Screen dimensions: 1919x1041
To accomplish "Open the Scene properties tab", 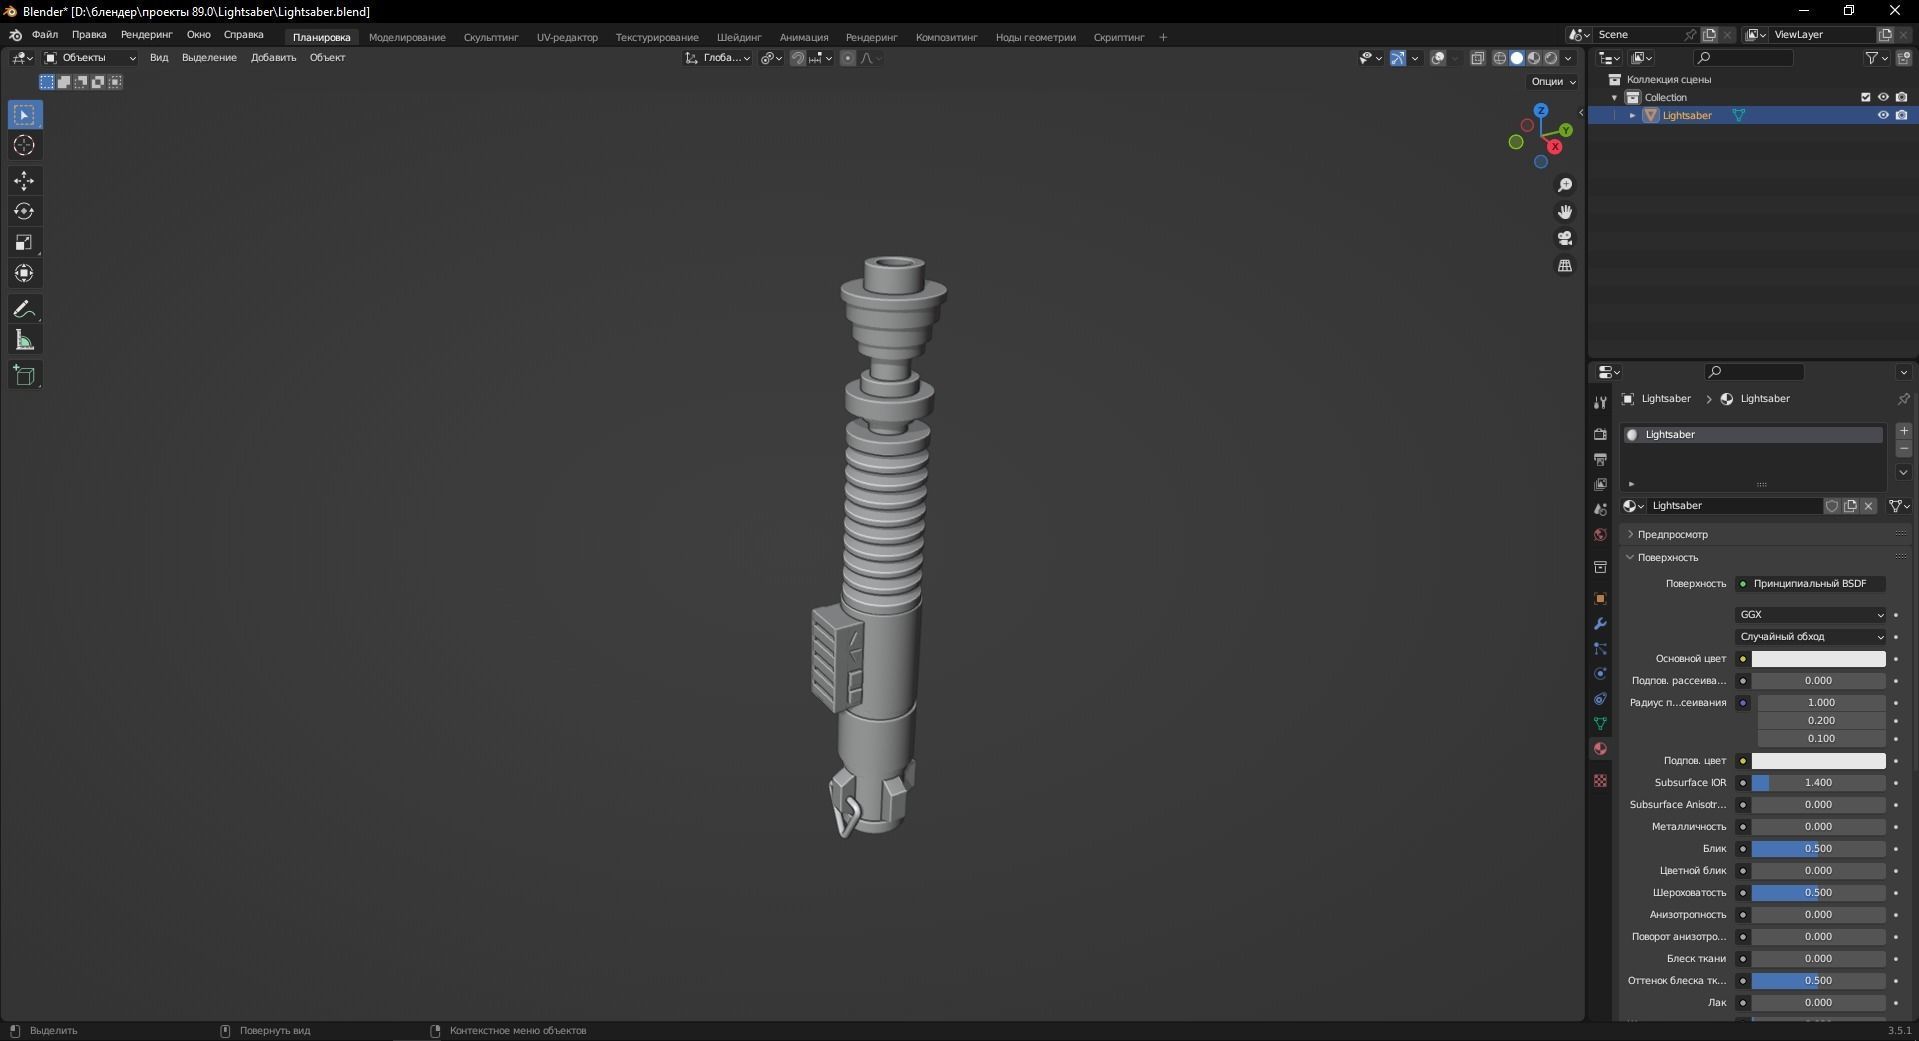I will coord(1600,509).
